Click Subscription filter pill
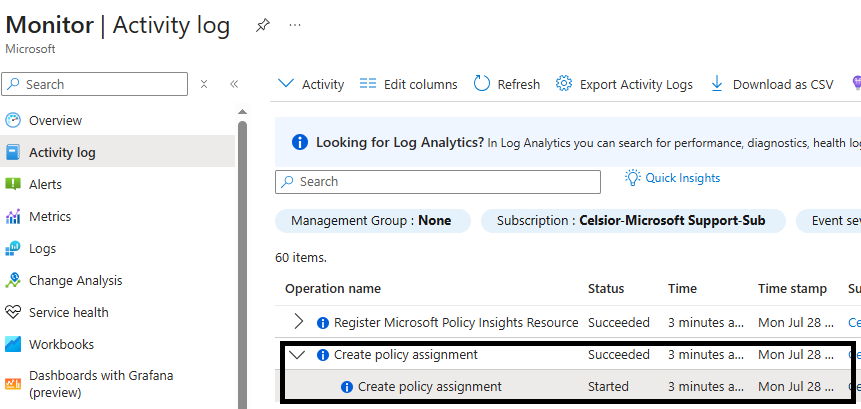The height and width of the screenshot is (409, 861). (633, 221)
